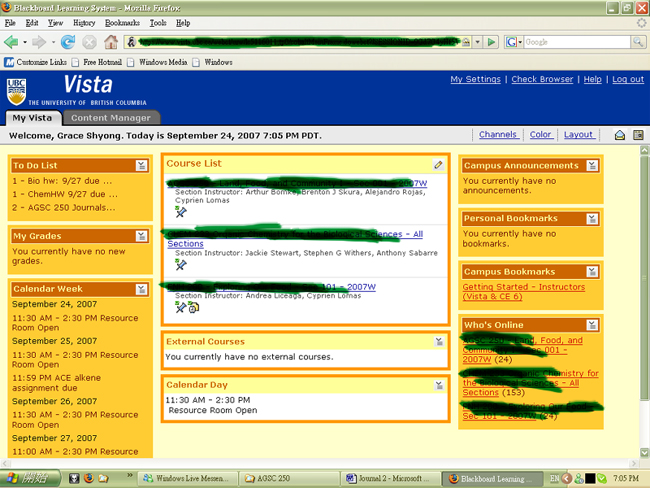Open the Google search engine selector
This screenshot has width=650, height=488.
pos(514,42)
